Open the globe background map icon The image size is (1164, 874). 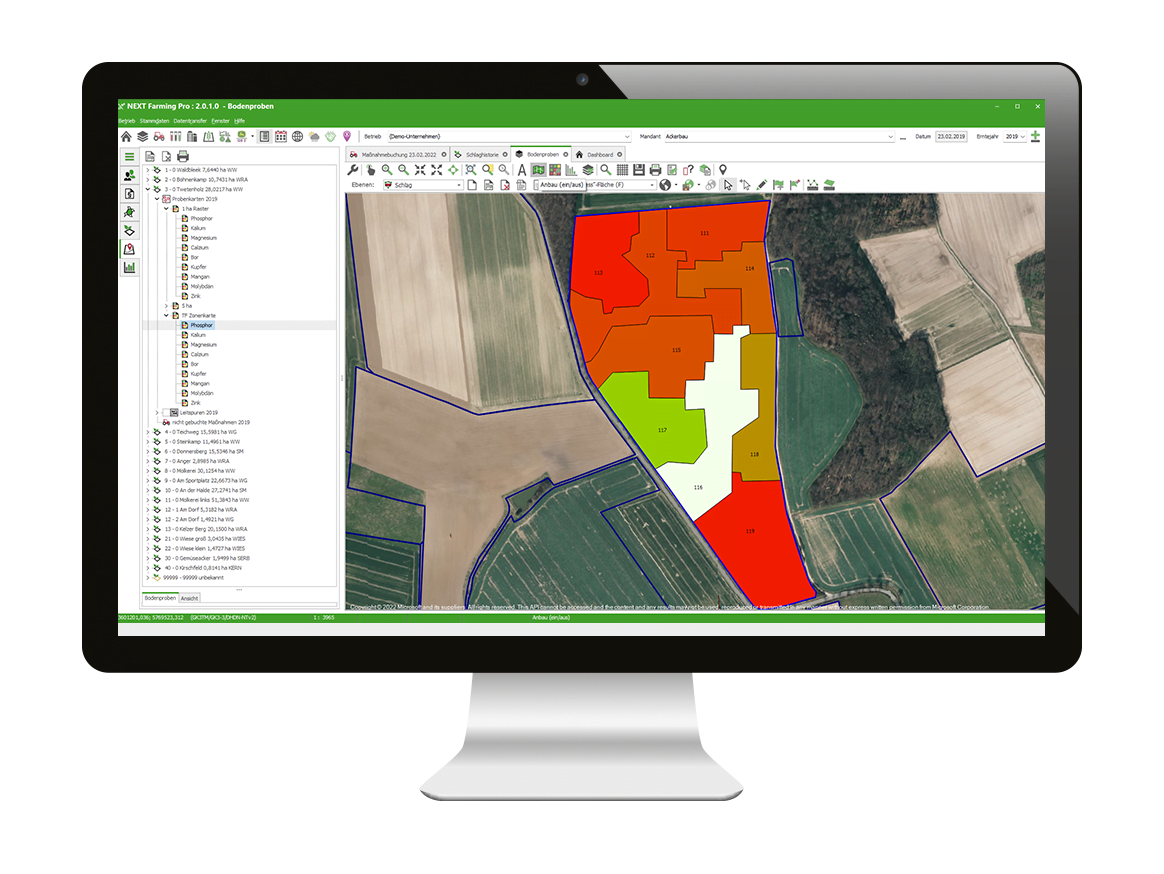click(664, 185)
